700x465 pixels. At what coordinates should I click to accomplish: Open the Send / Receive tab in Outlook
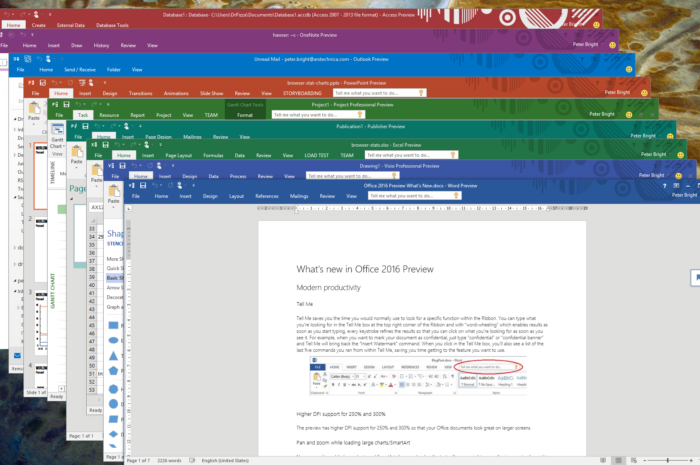click(x=79, y=70)
